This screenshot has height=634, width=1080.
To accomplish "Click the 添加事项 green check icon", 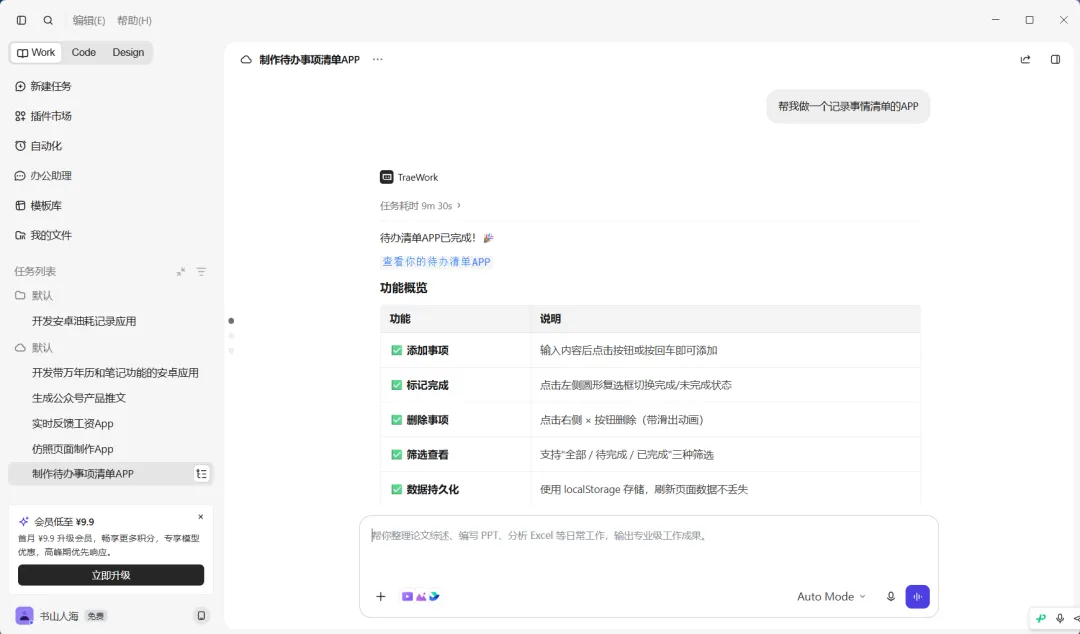I will coord(397,350).
